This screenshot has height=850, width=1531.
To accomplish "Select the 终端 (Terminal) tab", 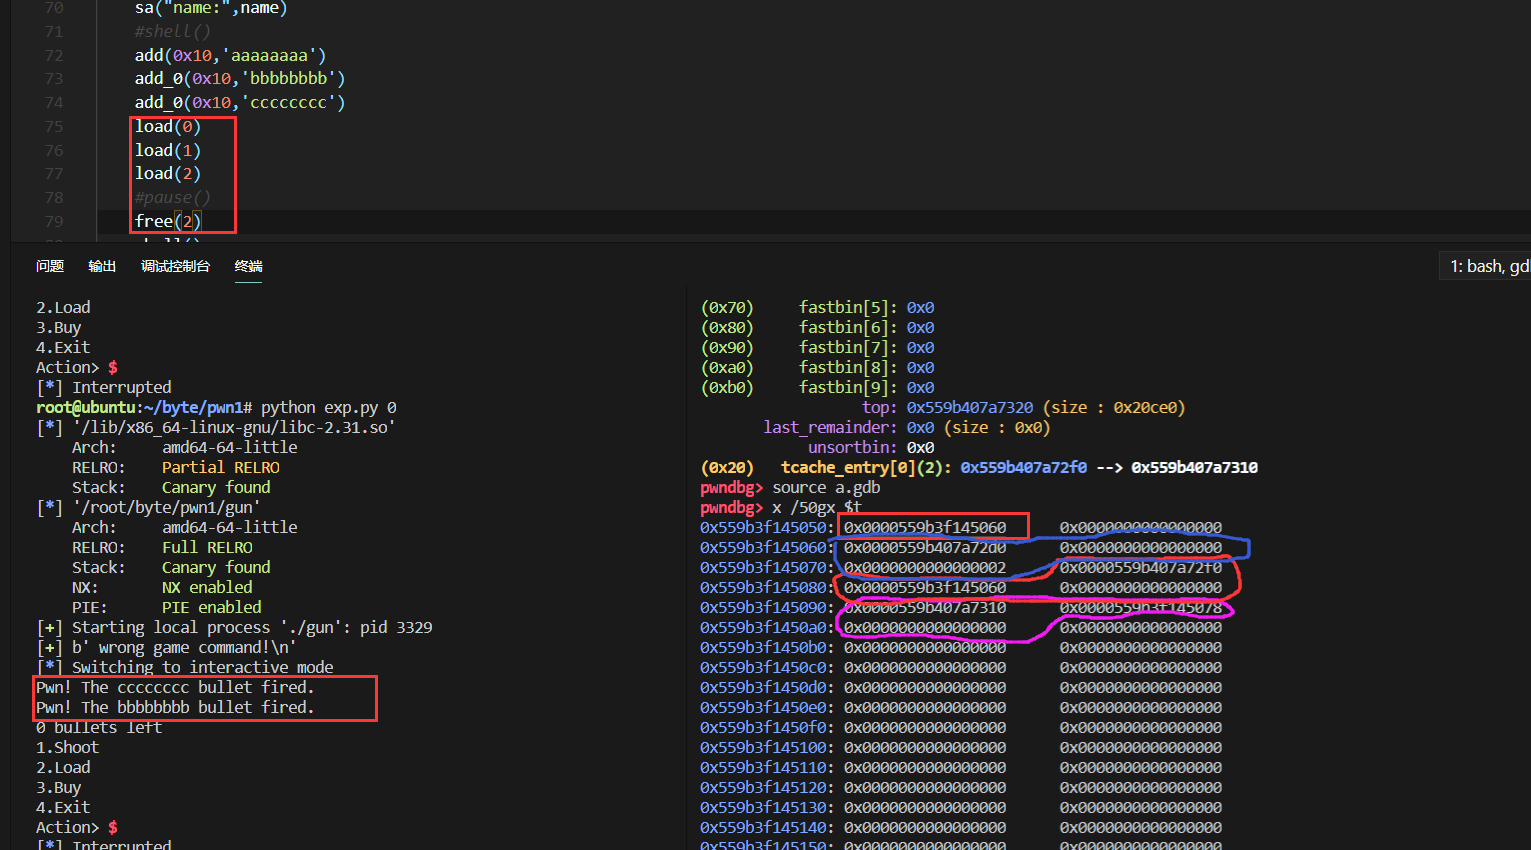I will 249,266.
